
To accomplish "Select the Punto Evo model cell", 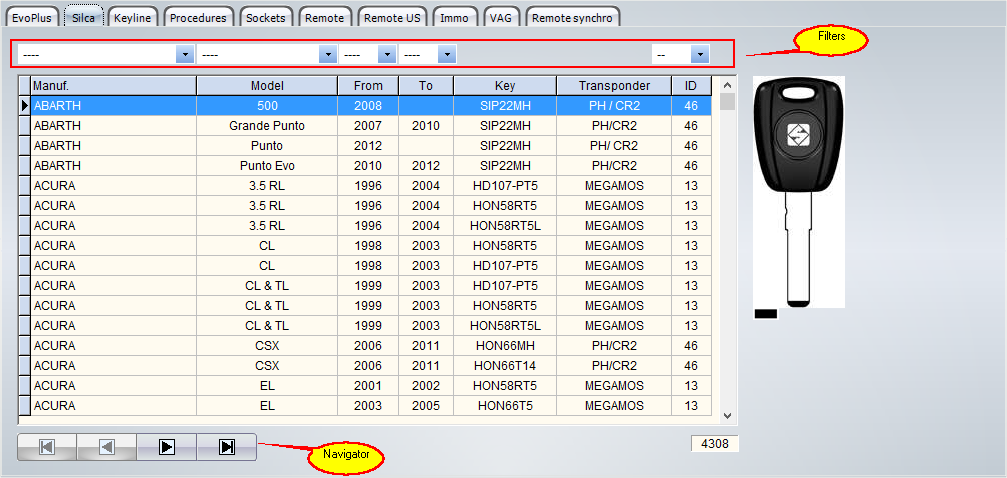I will tap(267, 166).
